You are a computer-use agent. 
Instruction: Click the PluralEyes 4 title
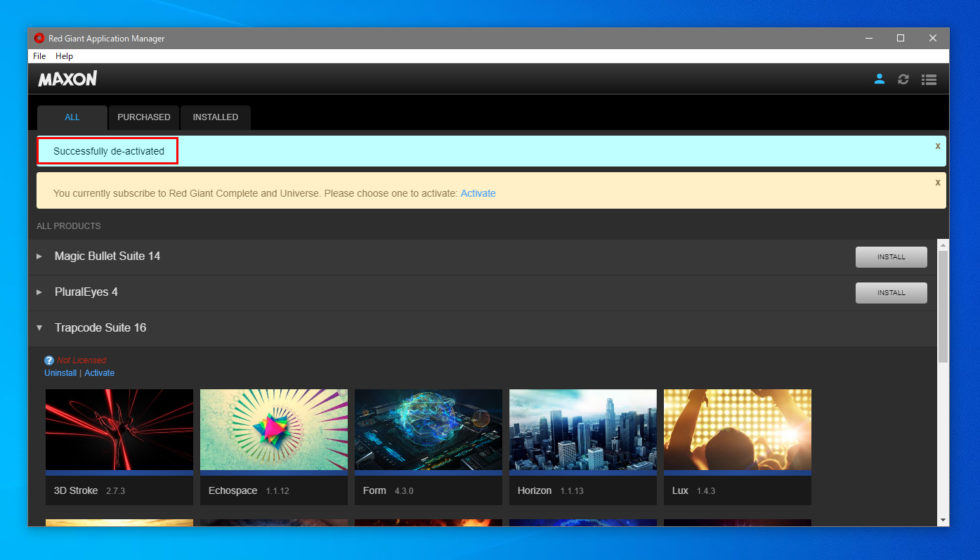click(86, 292)
